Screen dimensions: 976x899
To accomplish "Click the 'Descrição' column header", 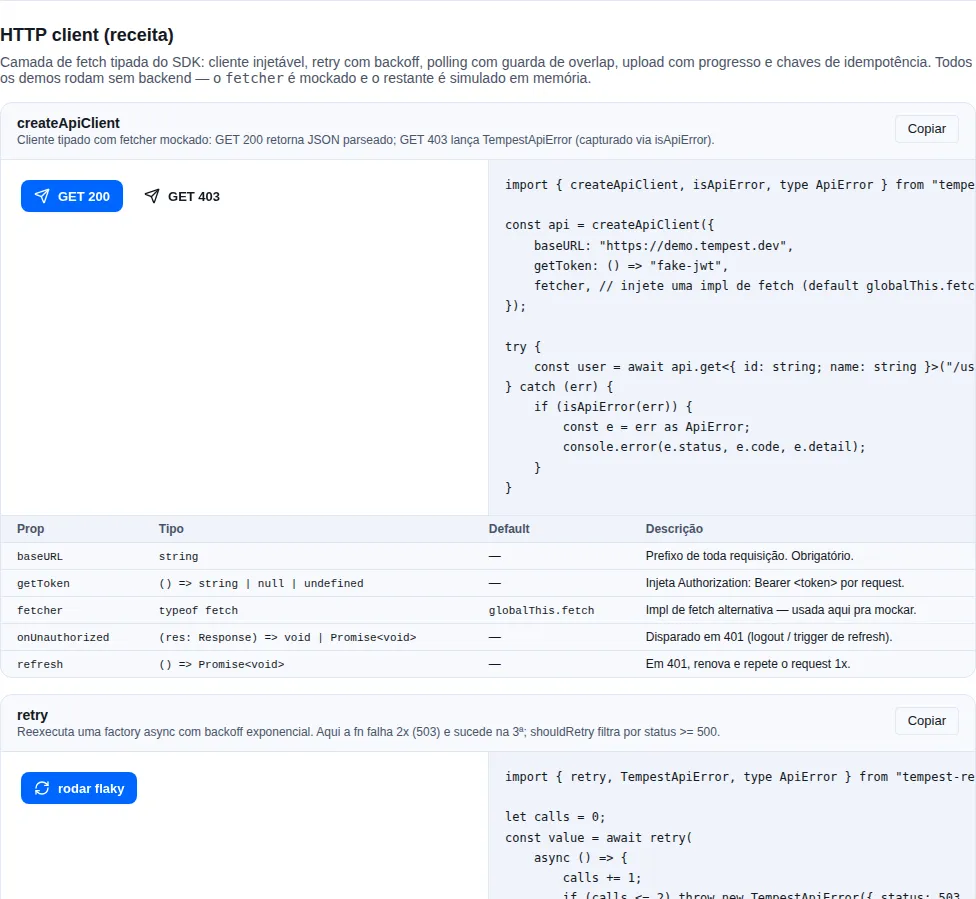I will (674, 529).
